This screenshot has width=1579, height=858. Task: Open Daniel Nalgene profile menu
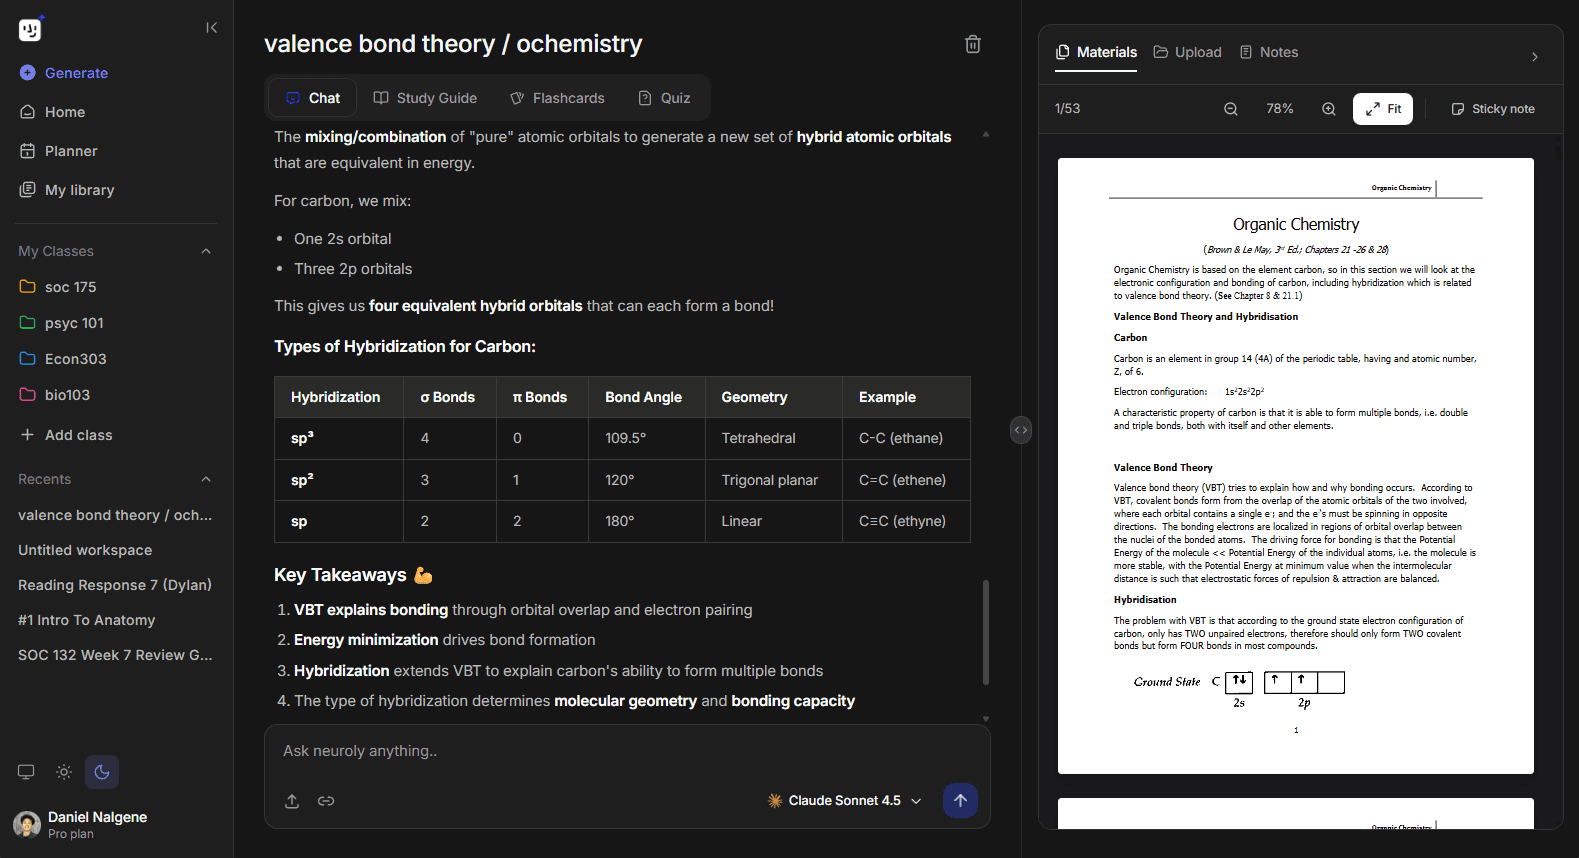pos(82,825)
